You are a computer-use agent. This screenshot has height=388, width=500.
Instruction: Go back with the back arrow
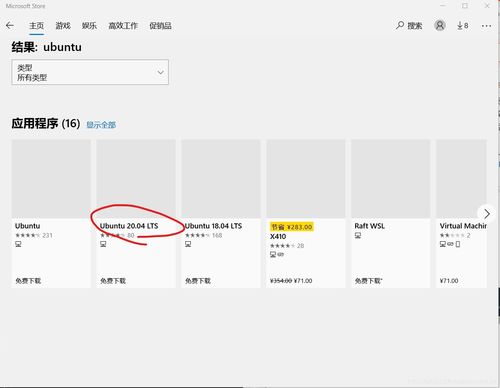[10, 25]
